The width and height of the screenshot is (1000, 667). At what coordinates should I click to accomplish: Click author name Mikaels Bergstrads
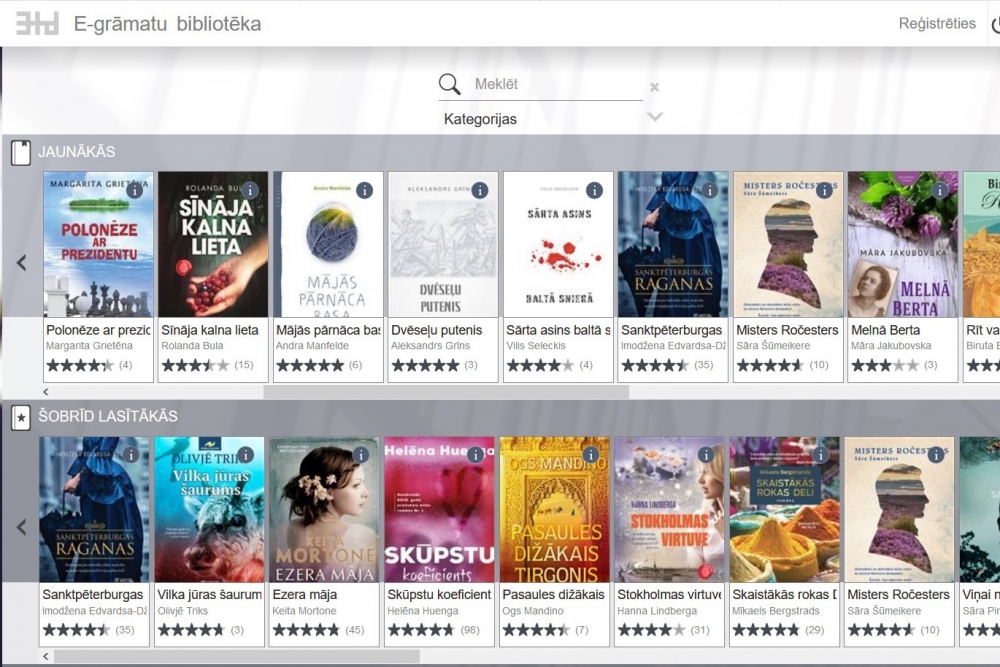(x=776, y=611)
